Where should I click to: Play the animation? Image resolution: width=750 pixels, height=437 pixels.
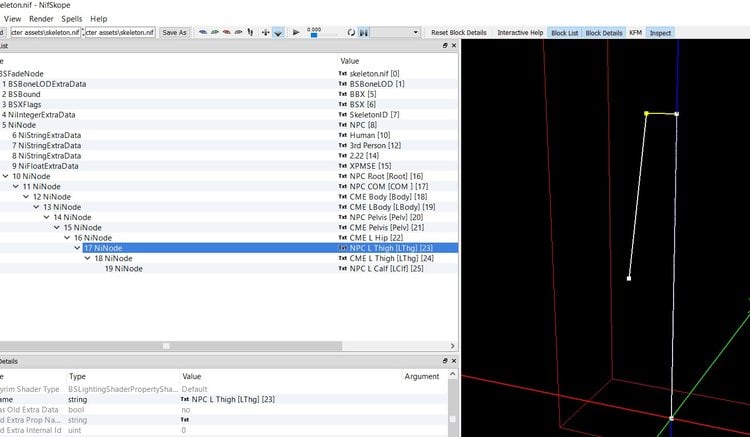pyautogui.click(x=296, y=33)
